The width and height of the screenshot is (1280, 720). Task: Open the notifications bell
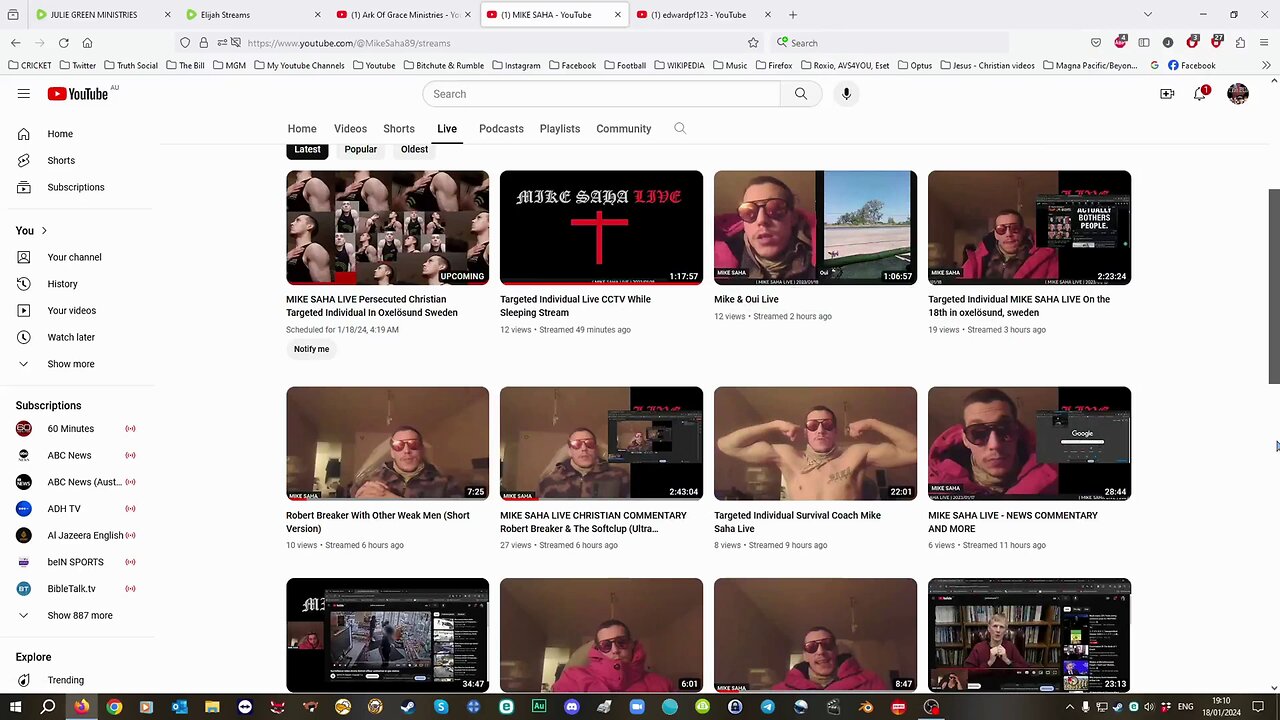(1200, 94)
